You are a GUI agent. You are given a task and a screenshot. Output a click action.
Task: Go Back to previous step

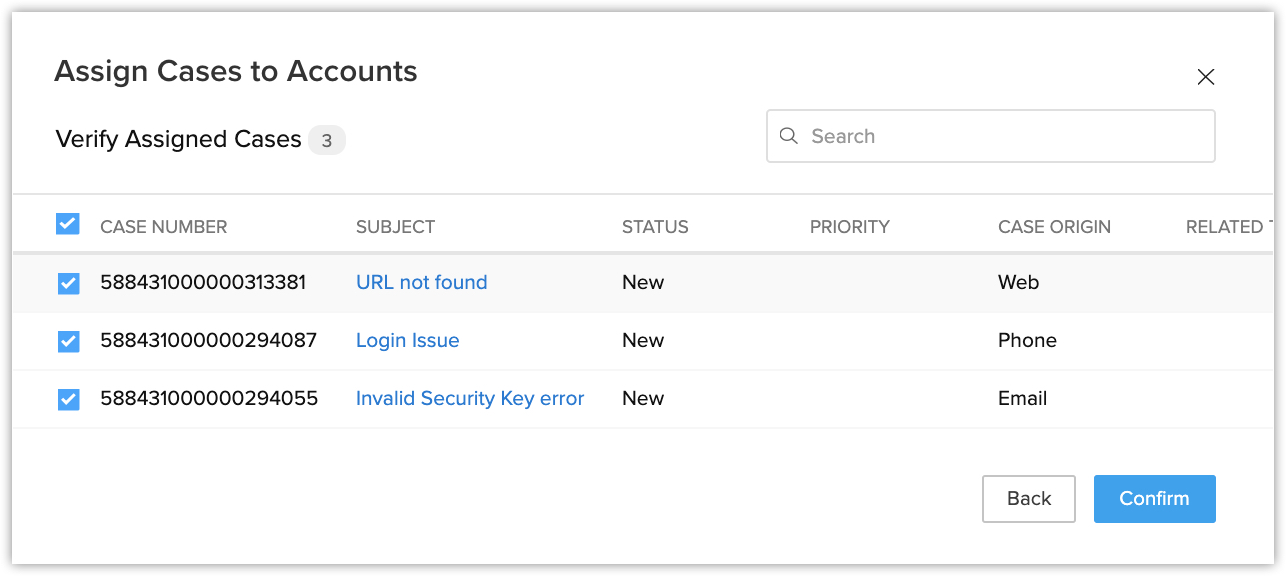click(x=1028, y=499)
